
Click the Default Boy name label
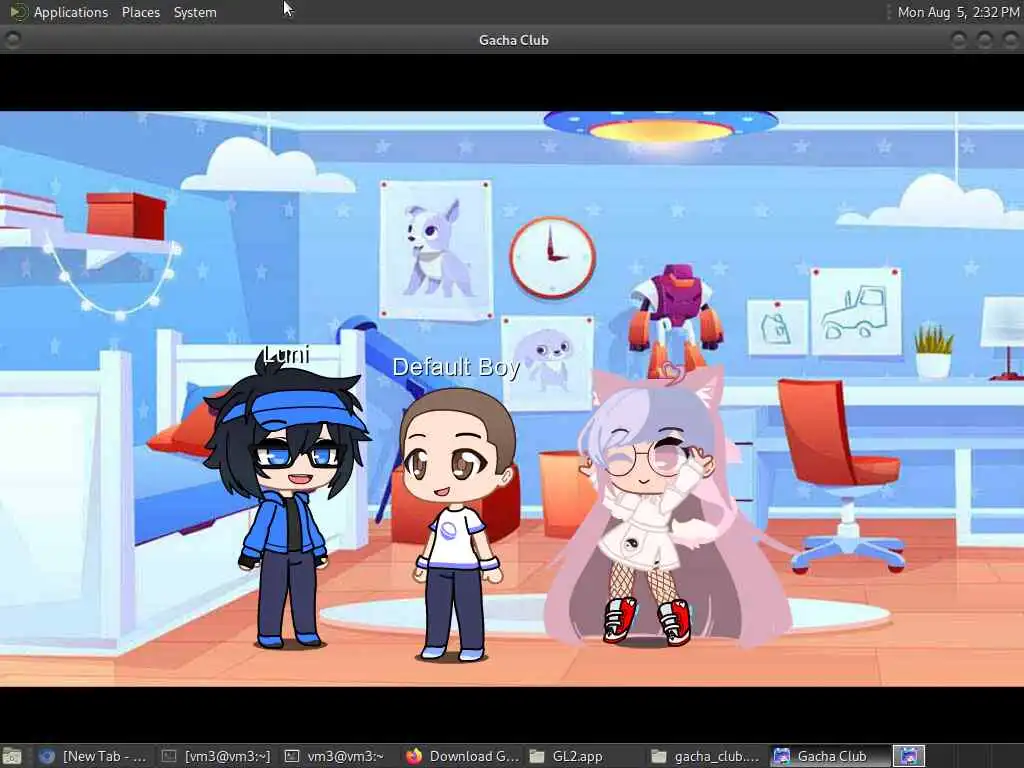pyautogui.click(x=456, y=367)
